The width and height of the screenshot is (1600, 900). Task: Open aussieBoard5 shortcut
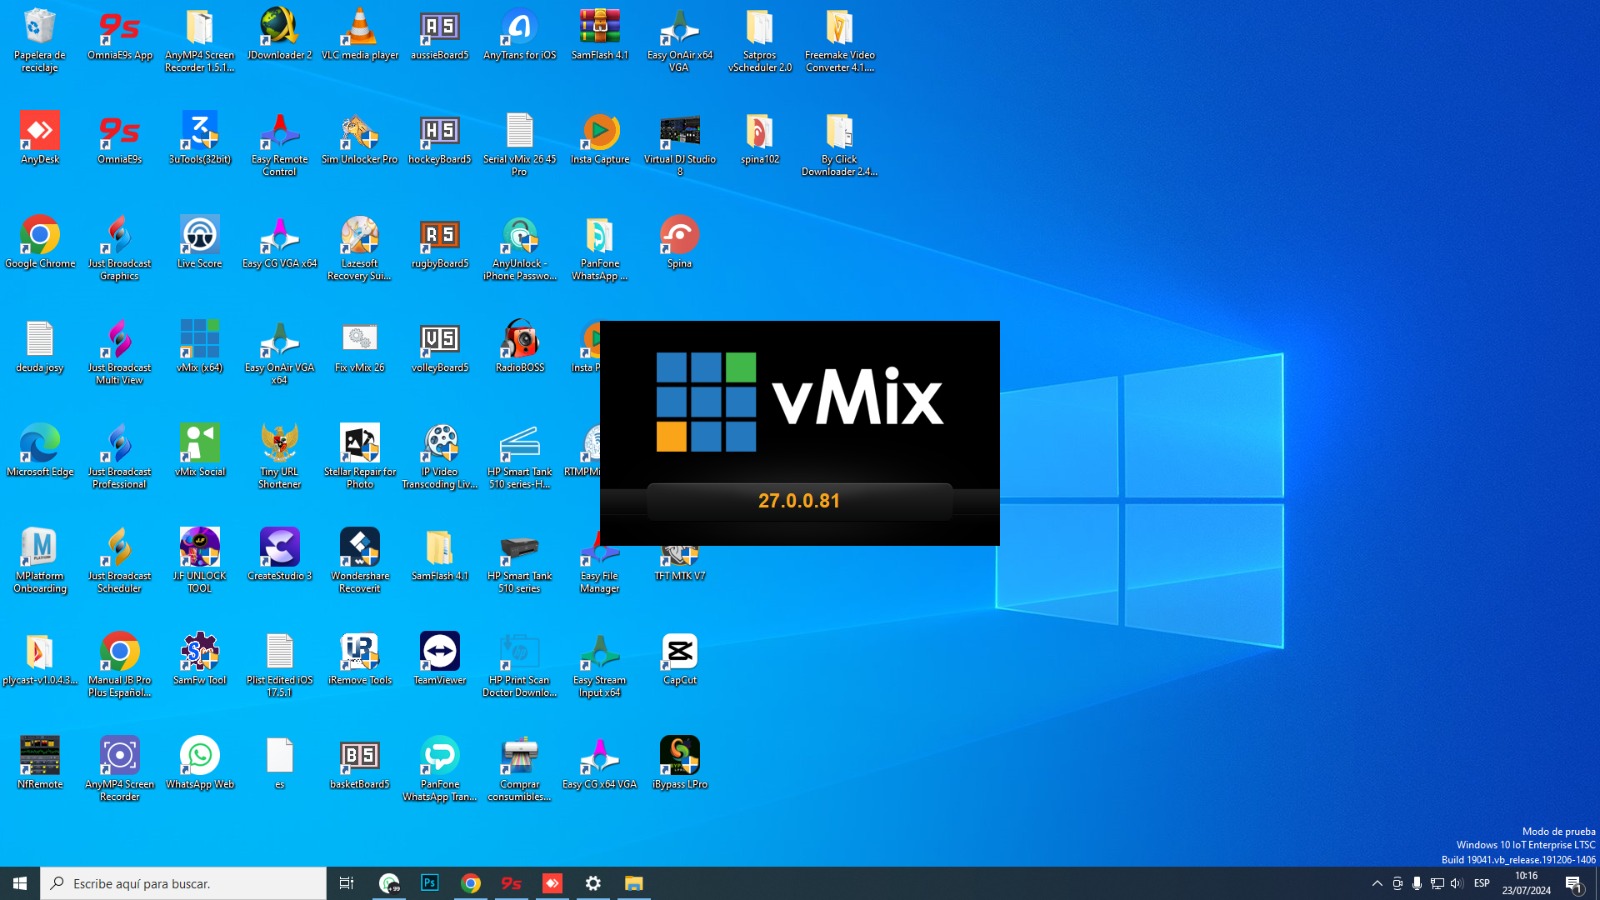point(440,35)
